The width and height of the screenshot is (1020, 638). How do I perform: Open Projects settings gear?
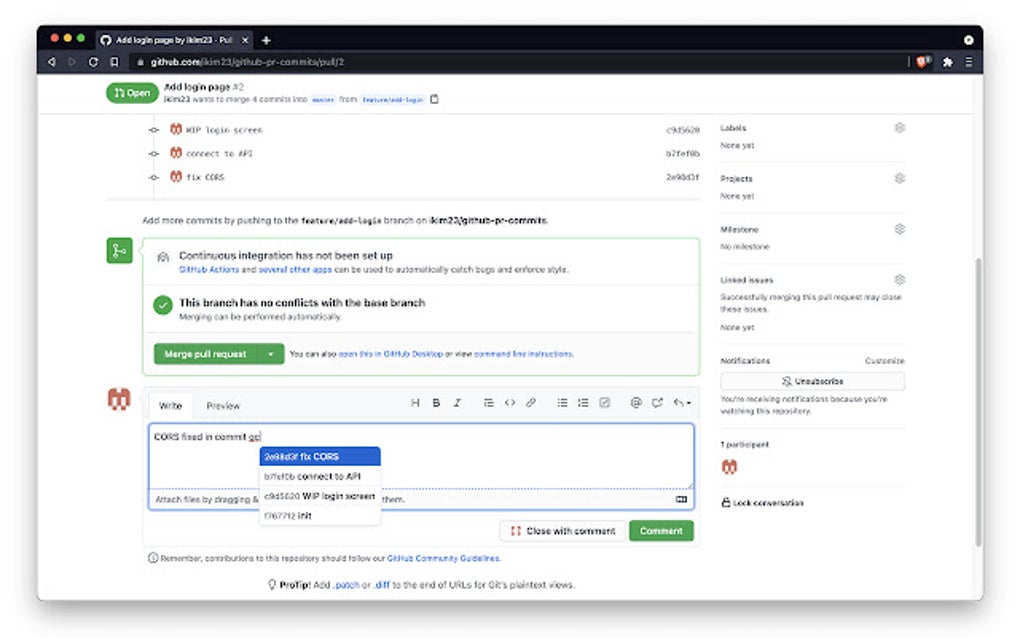(x=900, y=178)
